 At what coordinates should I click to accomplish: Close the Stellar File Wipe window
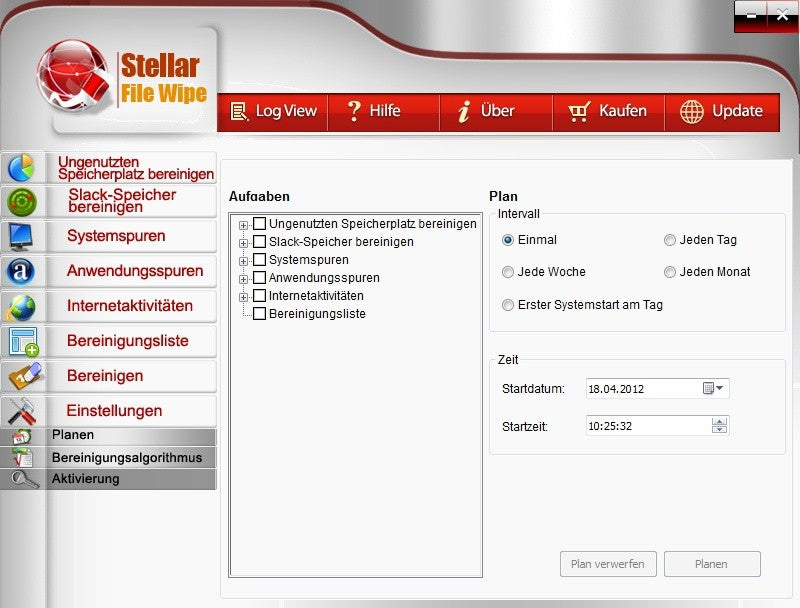point(782,16)
